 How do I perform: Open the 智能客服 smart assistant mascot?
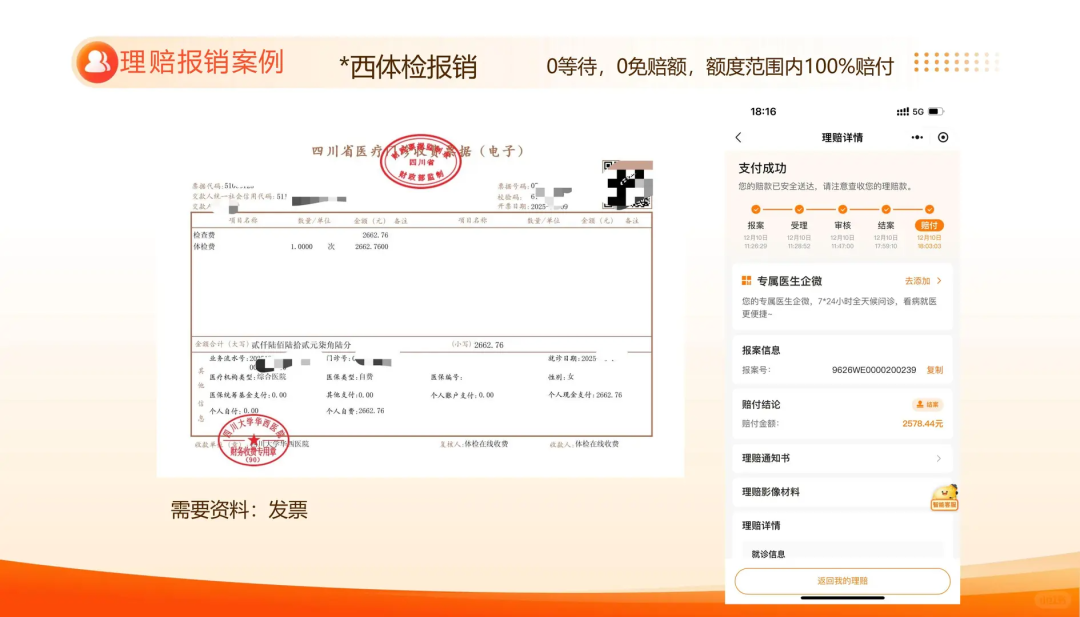944,496
